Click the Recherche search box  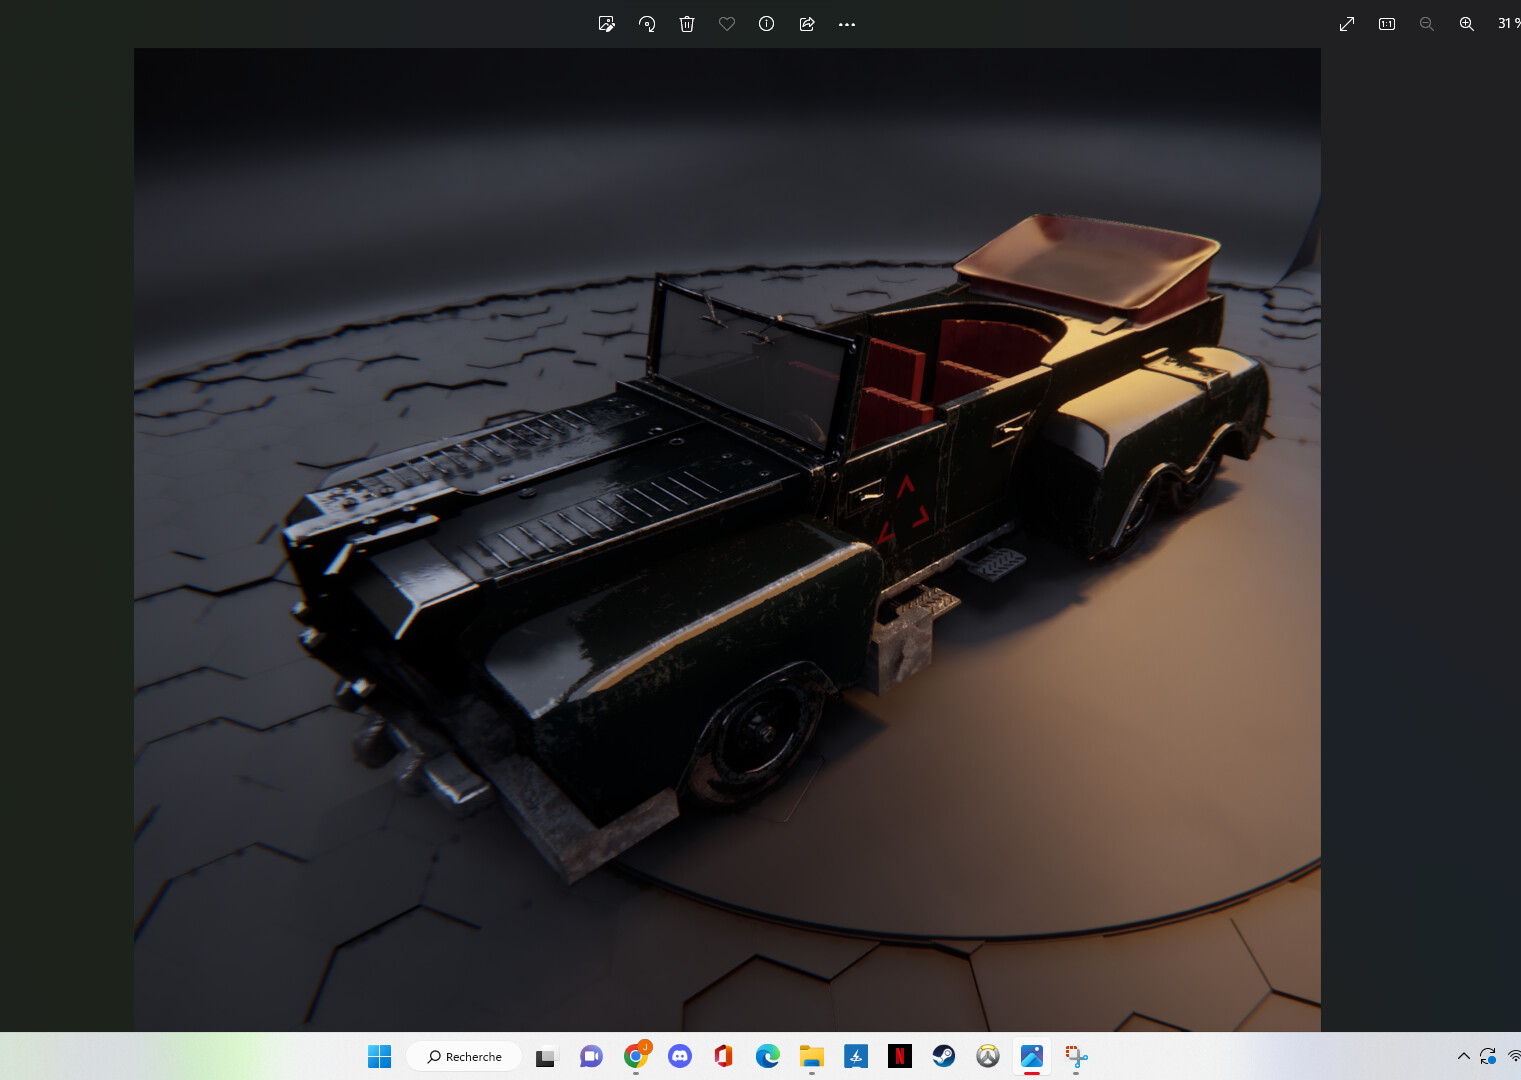464,1056
